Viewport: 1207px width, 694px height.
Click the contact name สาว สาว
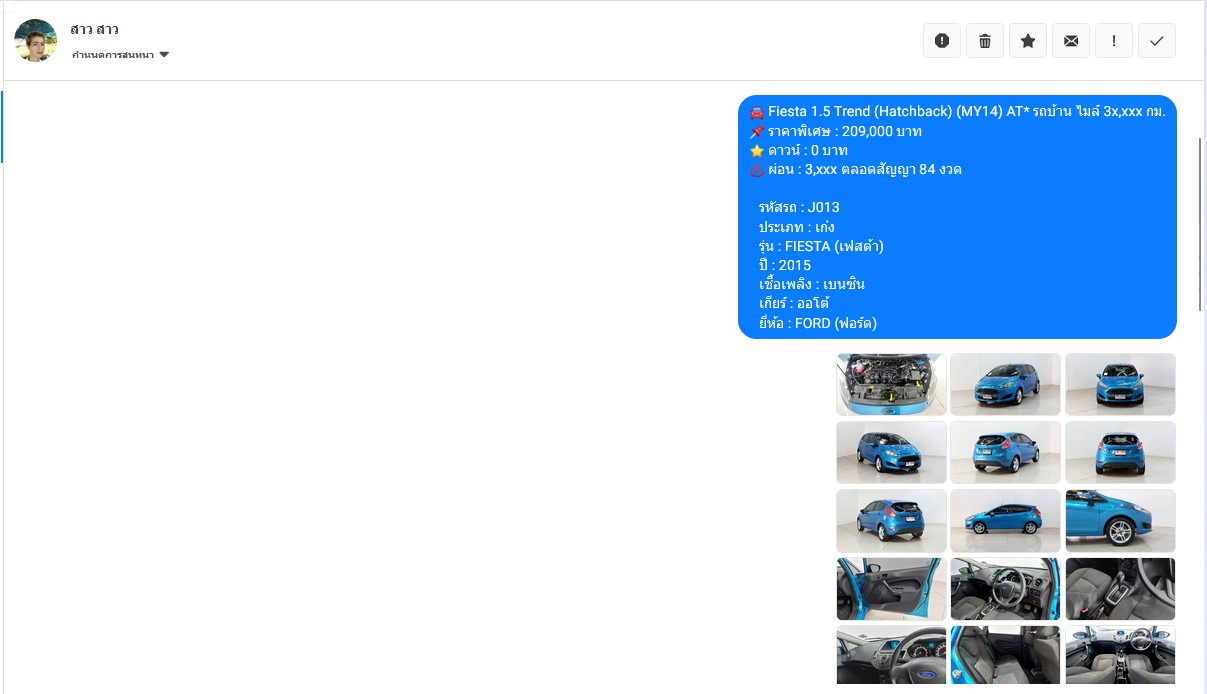pyautogui.click(x=94, y=29)
